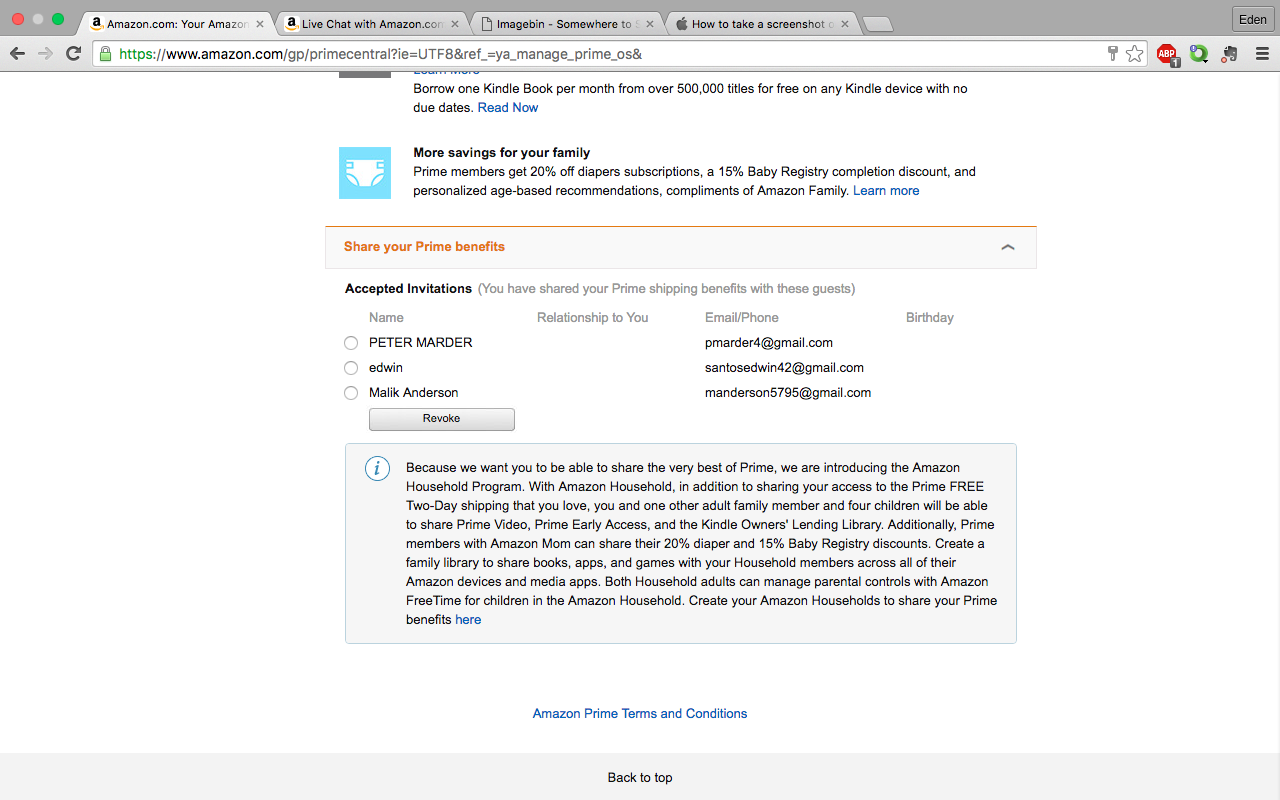Screen dimensions: 1280x800
Task: Click Back to top
Action: coord(640,777)
